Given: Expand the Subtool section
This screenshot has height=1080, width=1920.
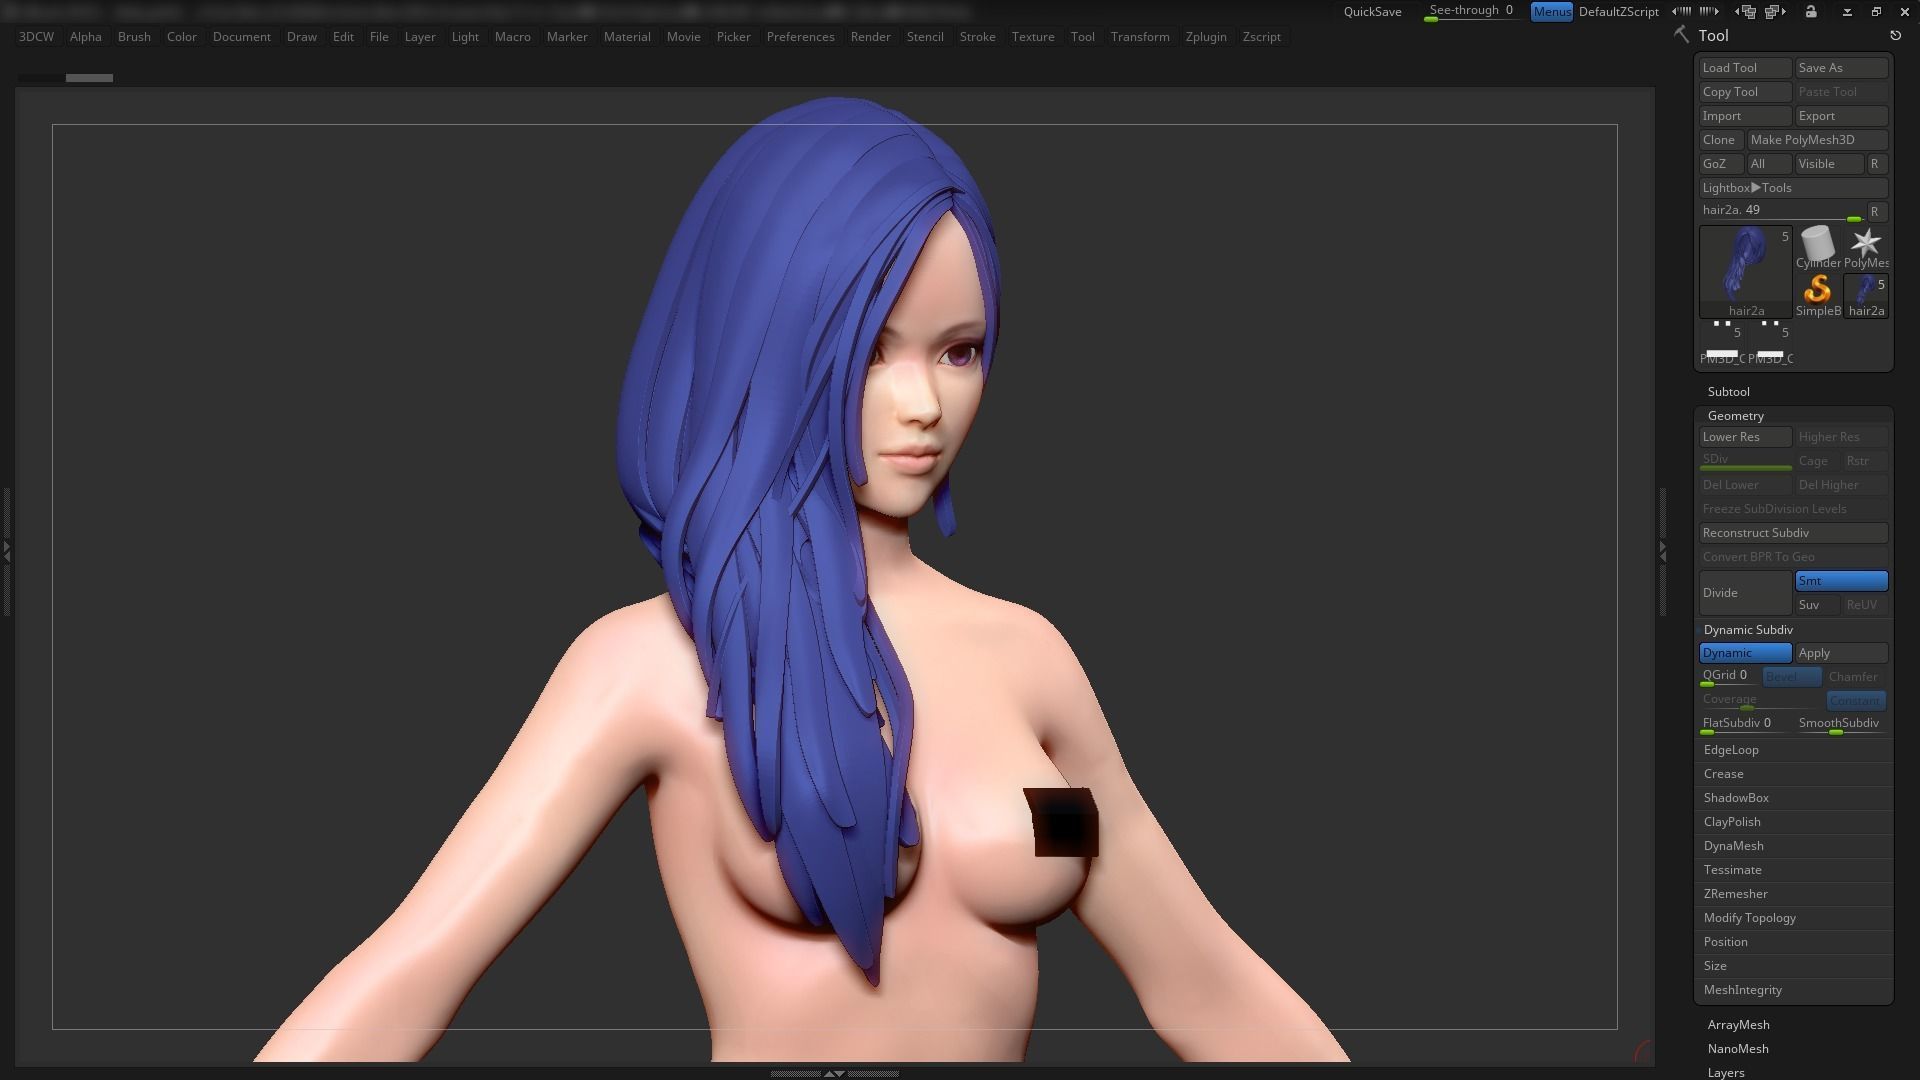Looking at the screenshot, I should (x=1729, y=392).
